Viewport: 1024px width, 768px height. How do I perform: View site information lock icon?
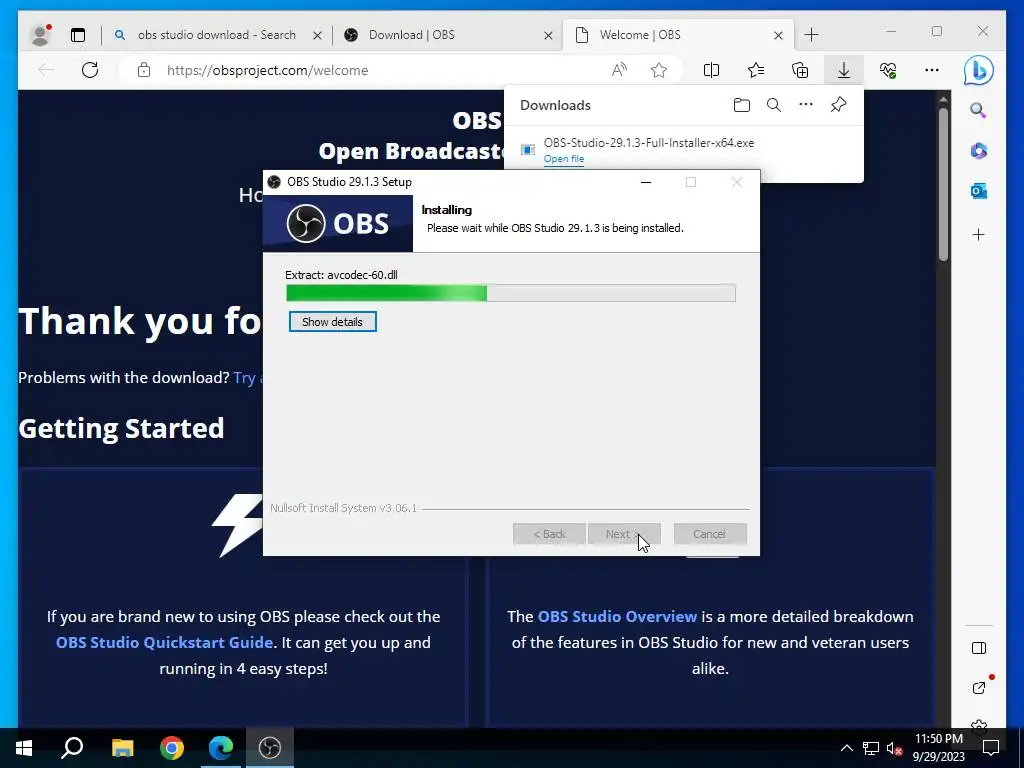coord(144,70)
